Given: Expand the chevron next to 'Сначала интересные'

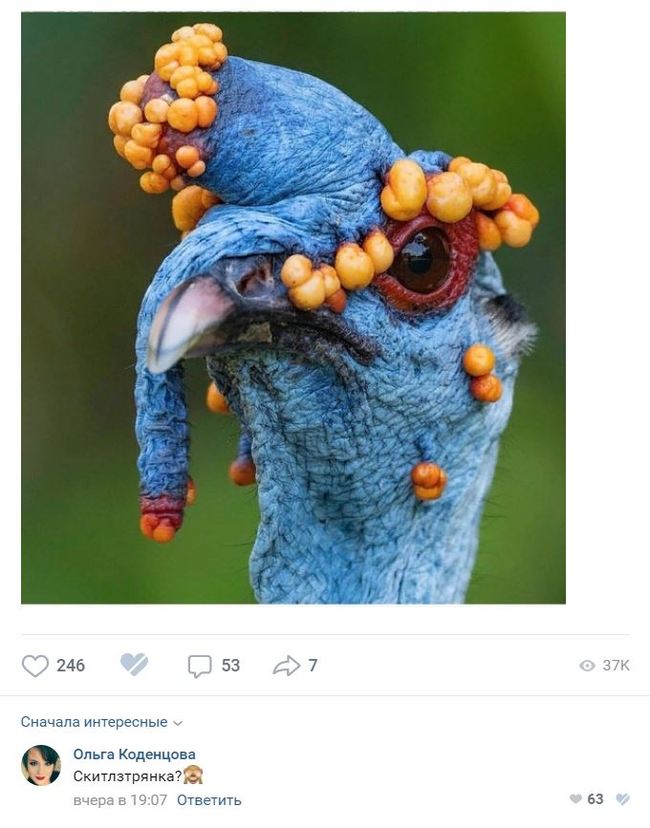Looking at the screenshot, I should pos(178,723).
